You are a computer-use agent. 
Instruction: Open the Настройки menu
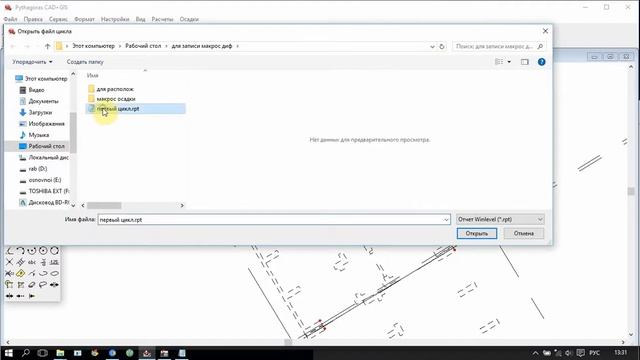(115, 19)
